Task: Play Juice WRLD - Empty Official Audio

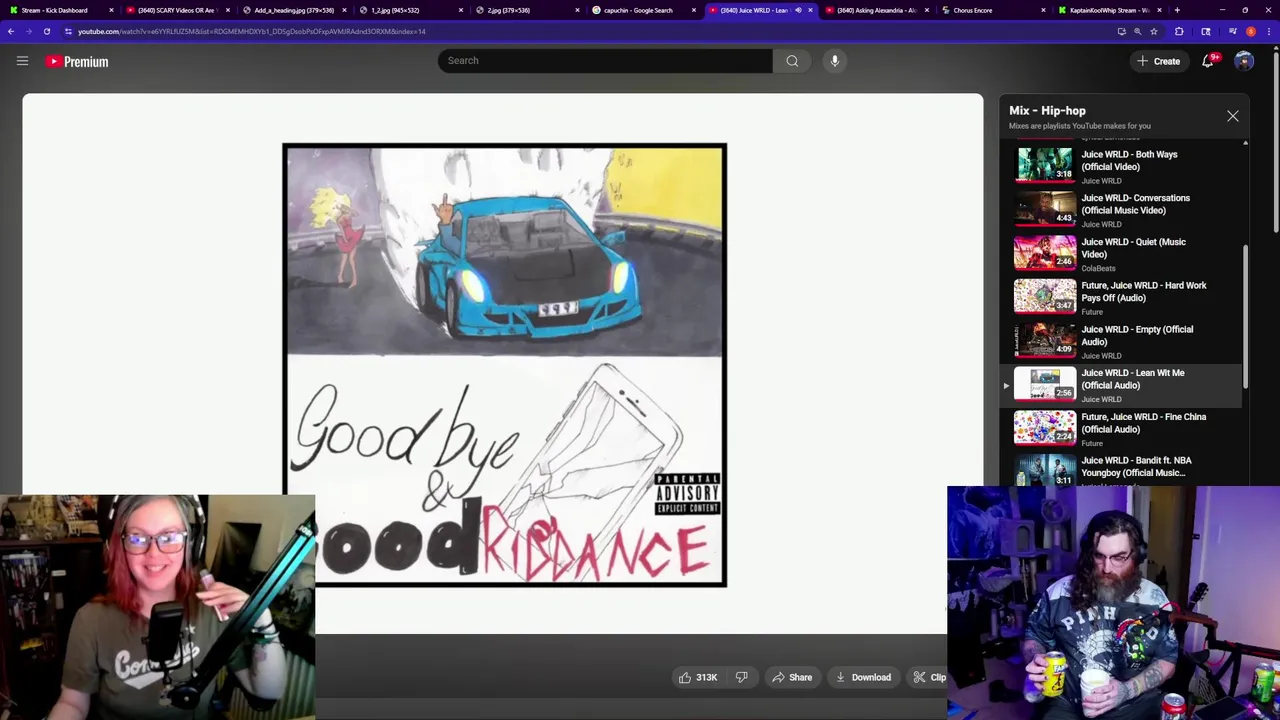Action: [1123, 342]
